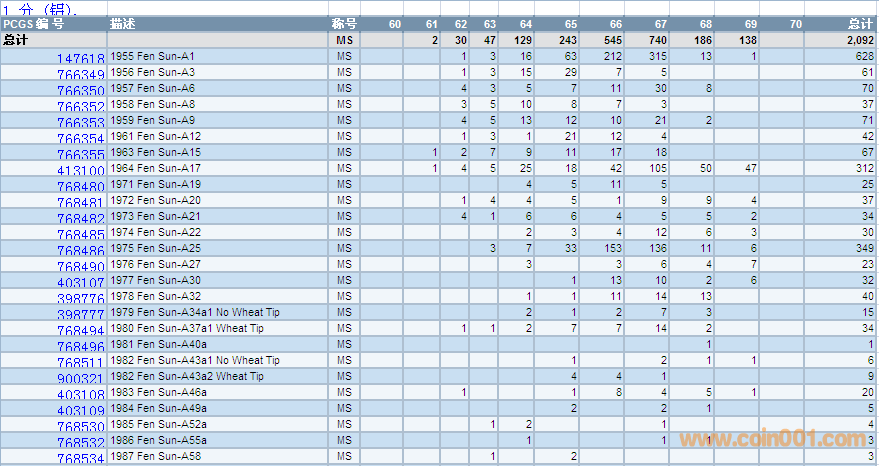
Task: Click the 766355 PCGS number link
Action: 80,155
